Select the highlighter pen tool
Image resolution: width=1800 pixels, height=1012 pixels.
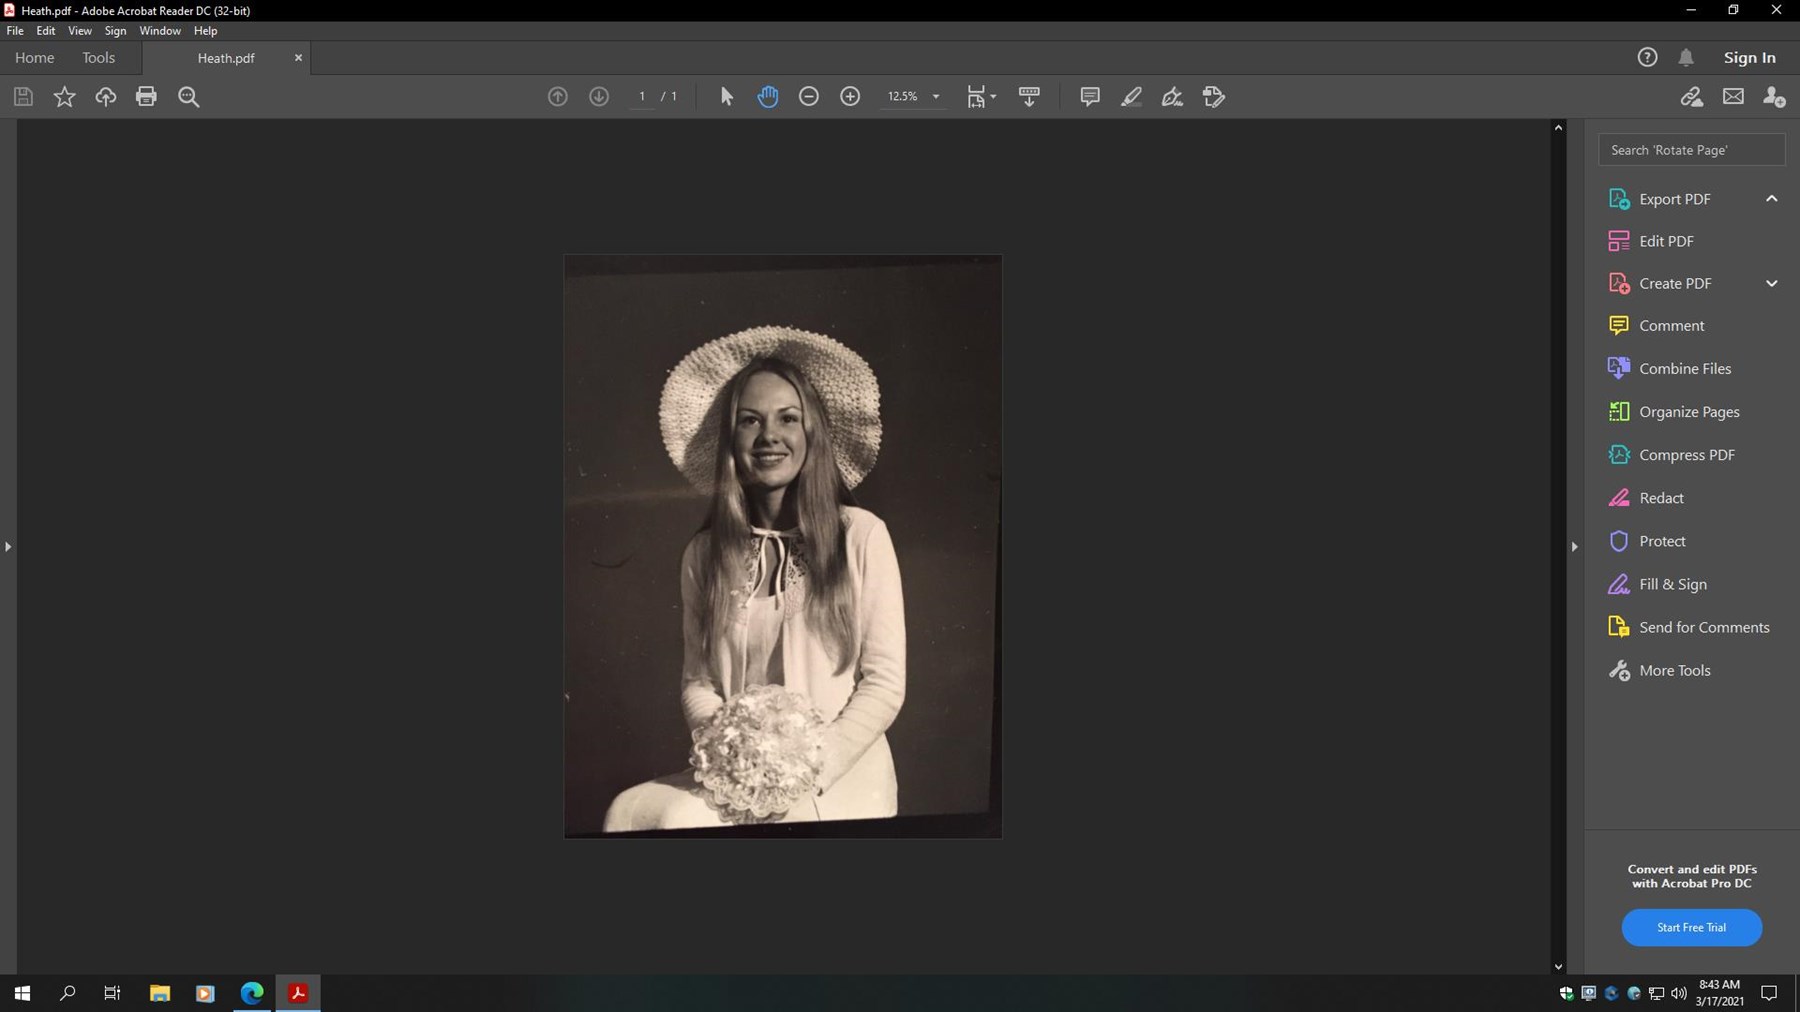(x=1131, y=97)
